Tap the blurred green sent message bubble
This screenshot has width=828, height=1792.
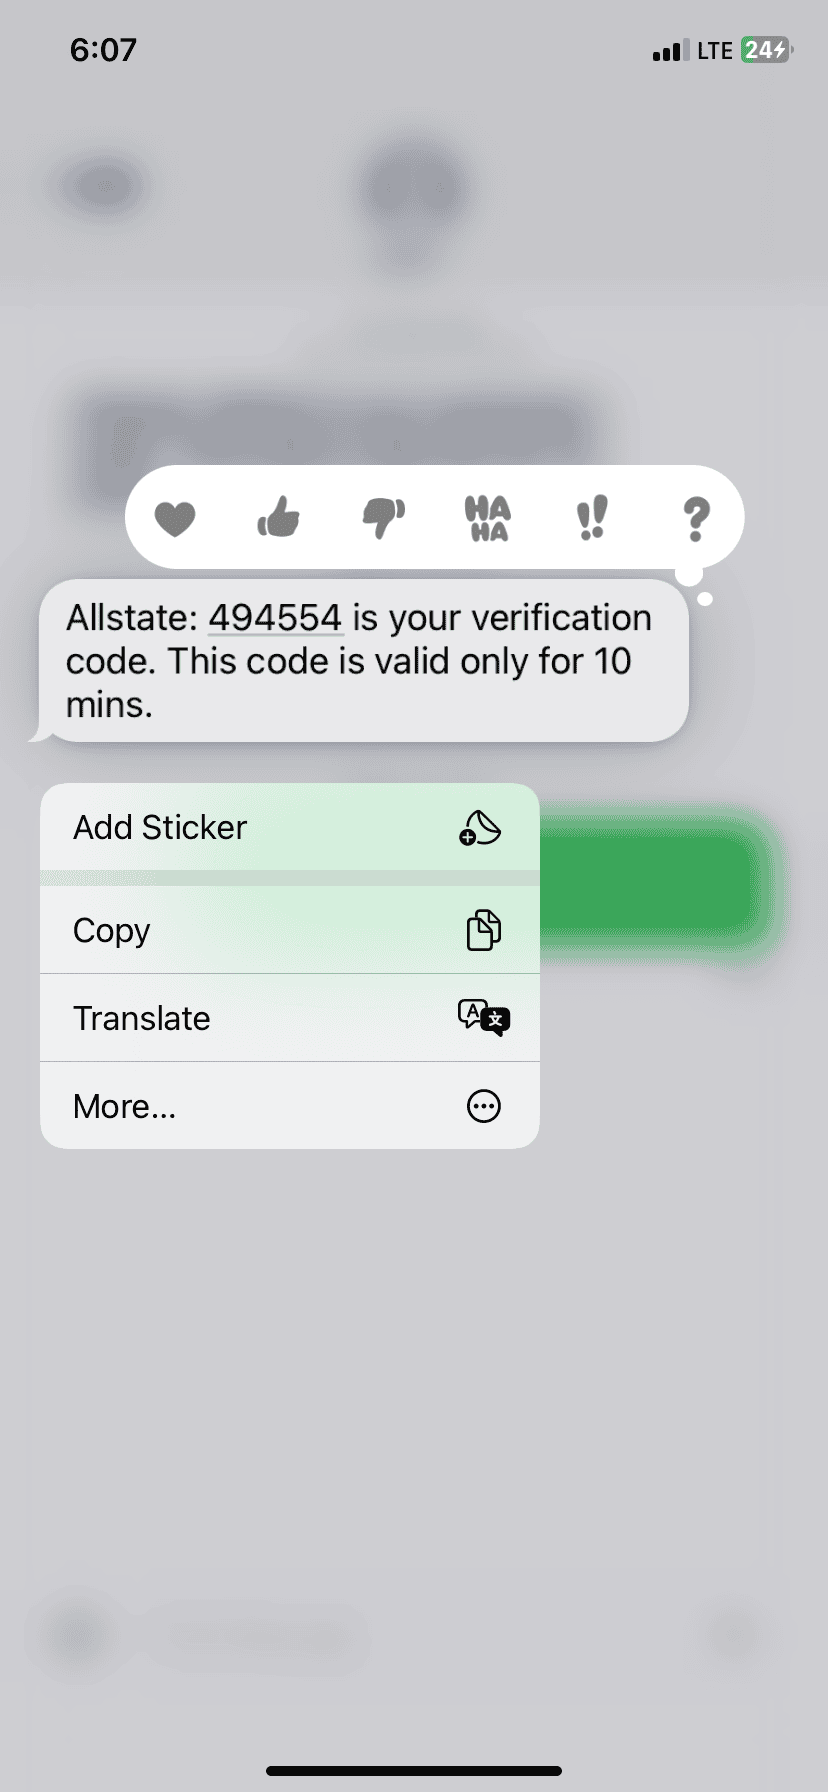pyautogui.click(x=650, y=885)
